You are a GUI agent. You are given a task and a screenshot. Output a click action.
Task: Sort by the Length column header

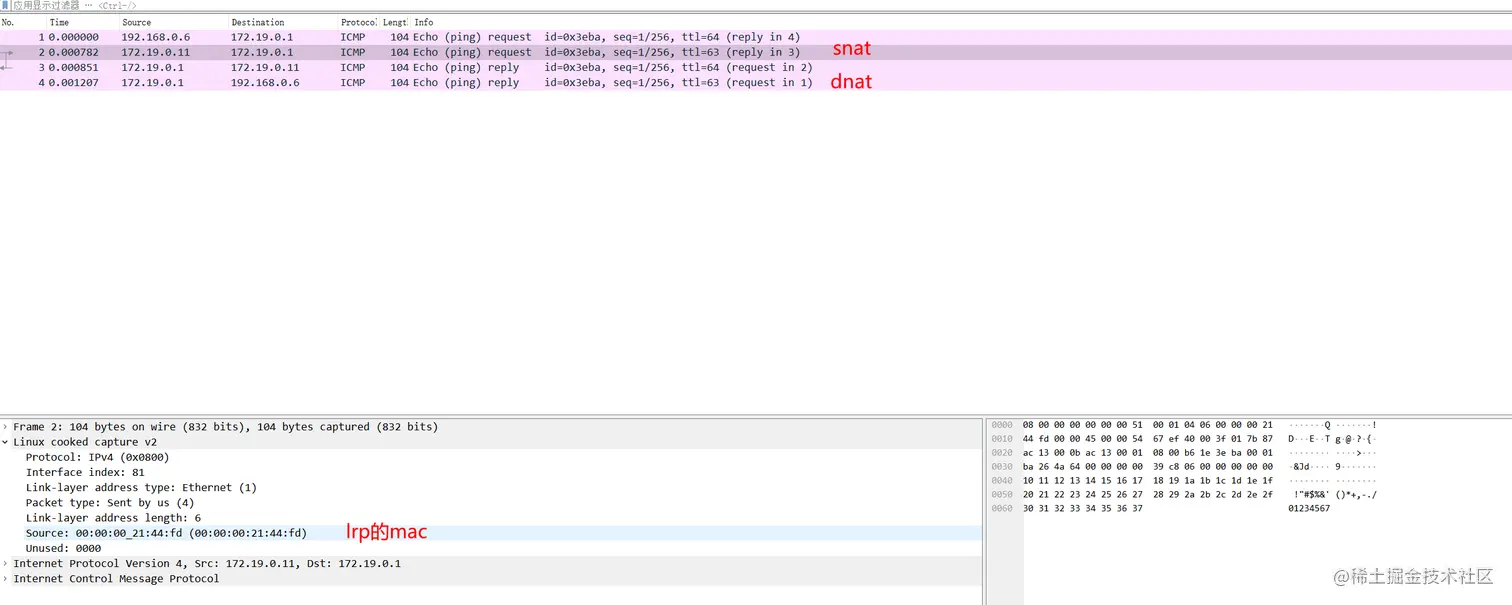tap(395, 22)
